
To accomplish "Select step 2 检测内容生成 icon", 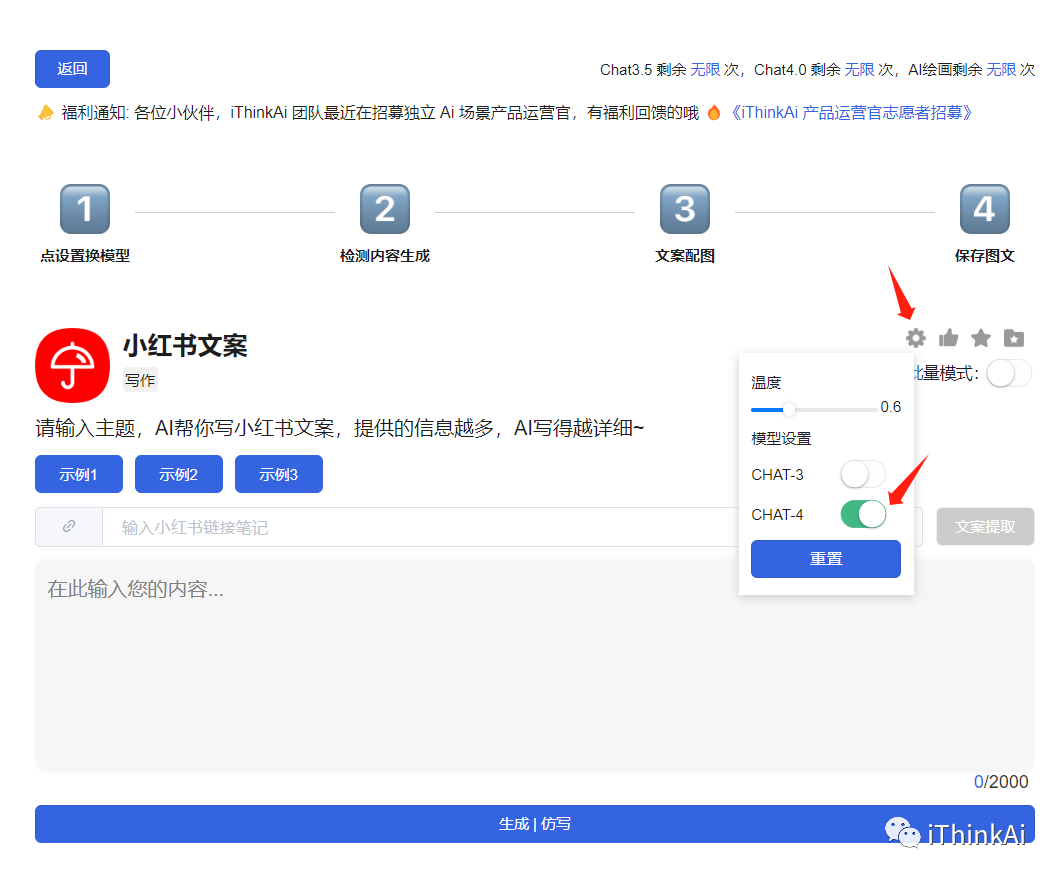I will [x=385, y=208].
